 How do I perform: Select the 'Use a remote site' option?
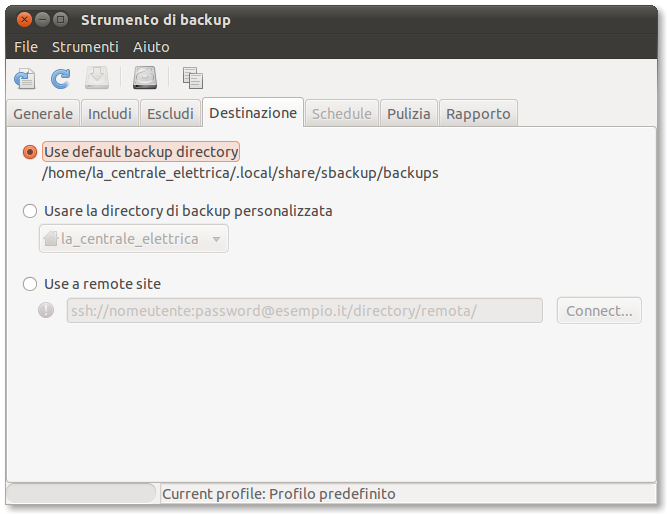coord(30,284)
